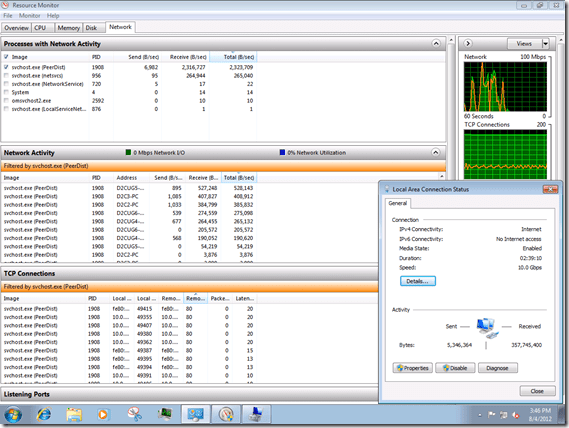The height and width of the screenshot is (428, 569).
Task: Sort TCP Connections by Laten... column
Action: 245,298
